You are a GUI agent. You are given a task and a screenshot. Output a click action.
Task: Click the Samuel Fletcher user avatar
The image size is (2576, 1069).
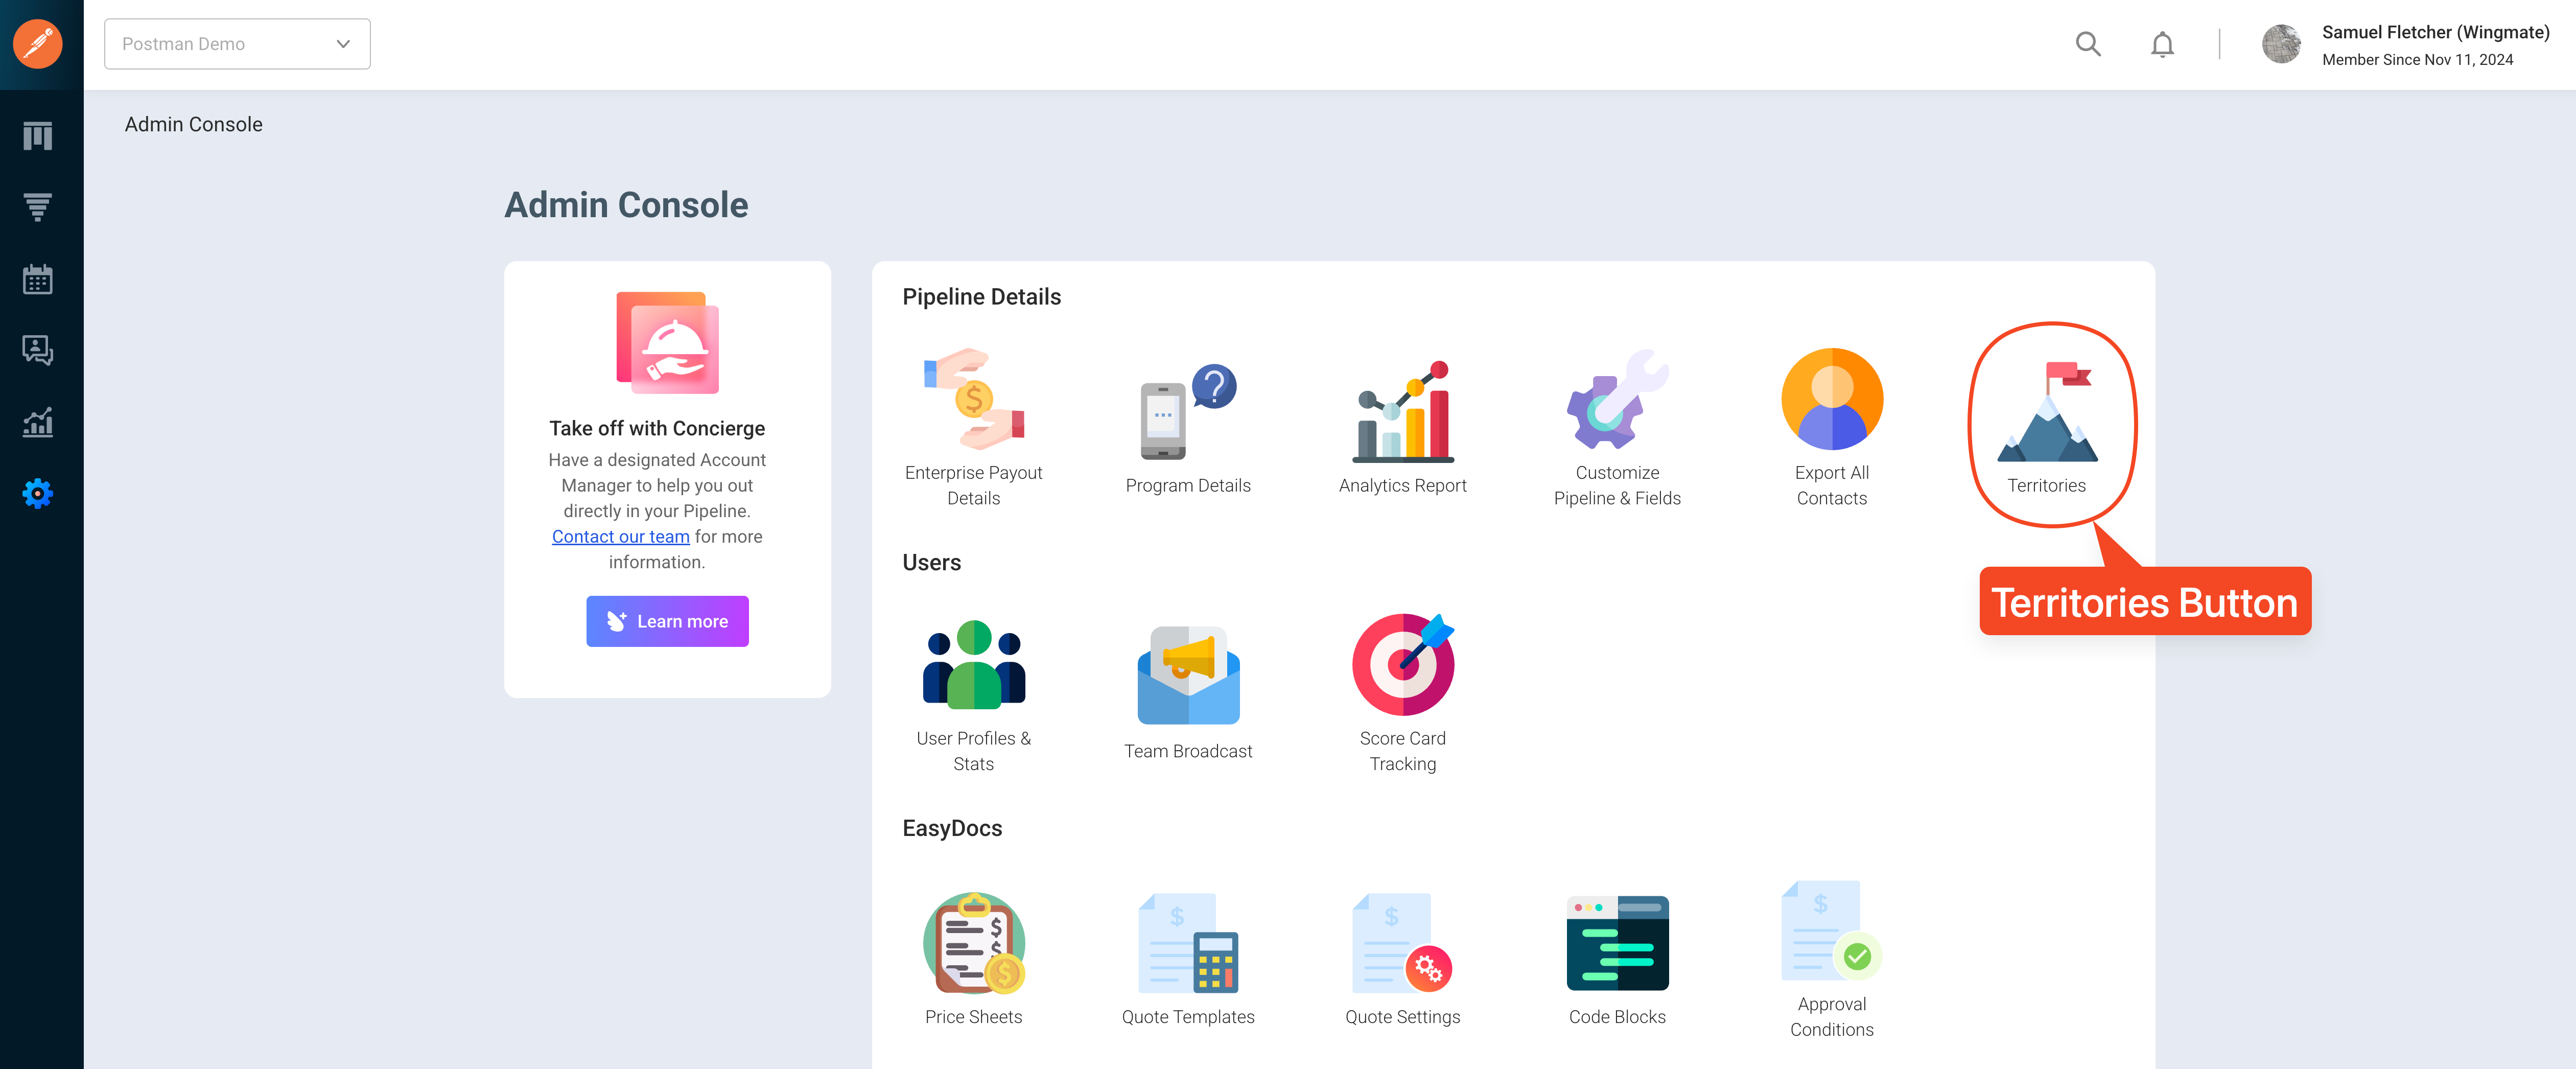(2281, 44)
